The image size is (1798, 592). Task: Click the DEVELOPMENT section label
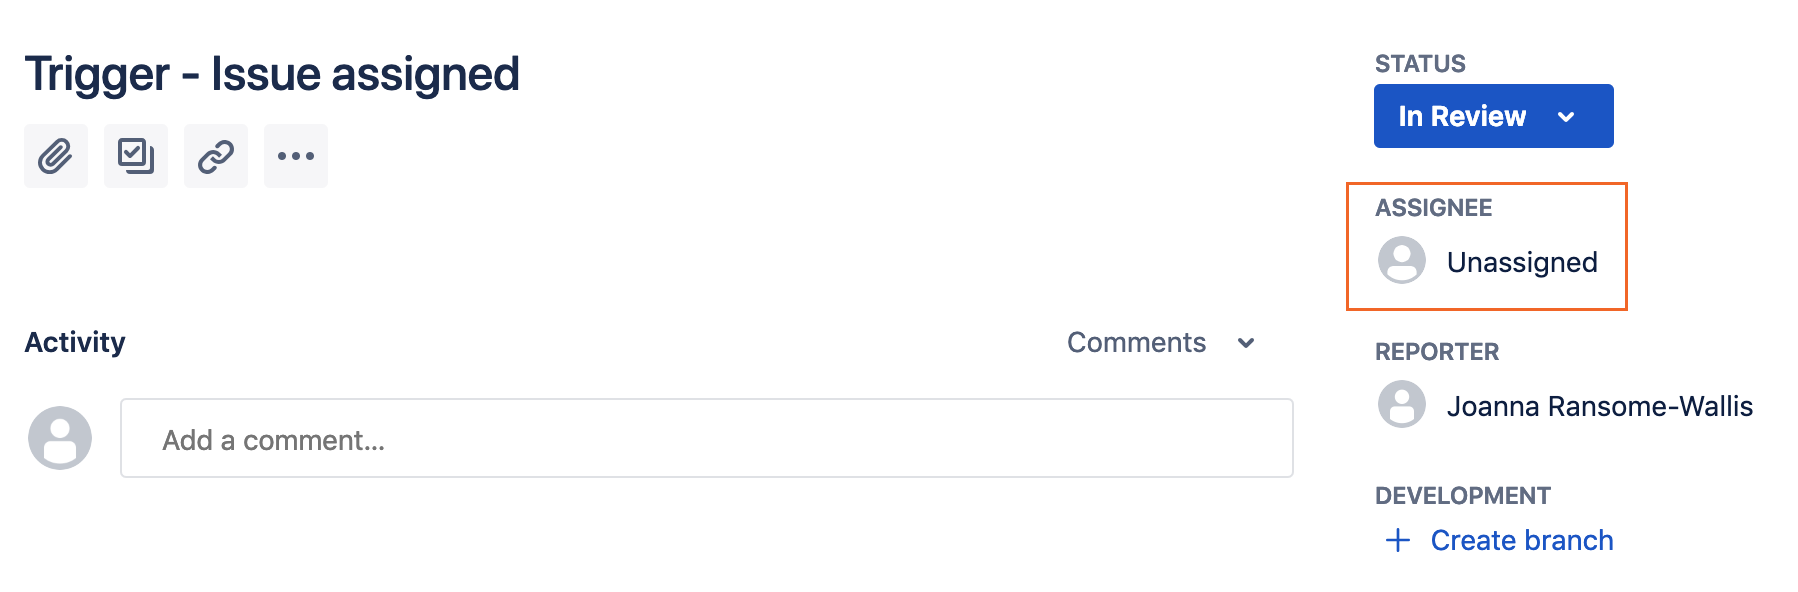point(1462,496)
